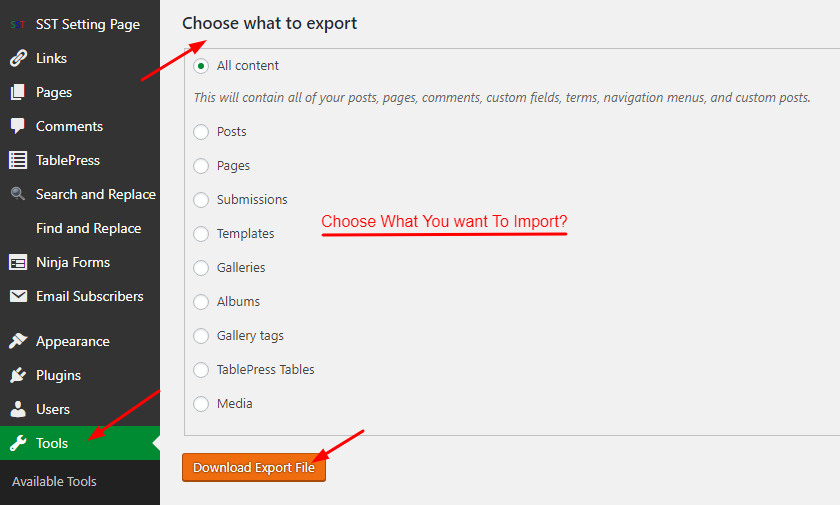840x505 pixels.
Task: Open Comments via speech bubble icon
Action: [x=18, y=126]
